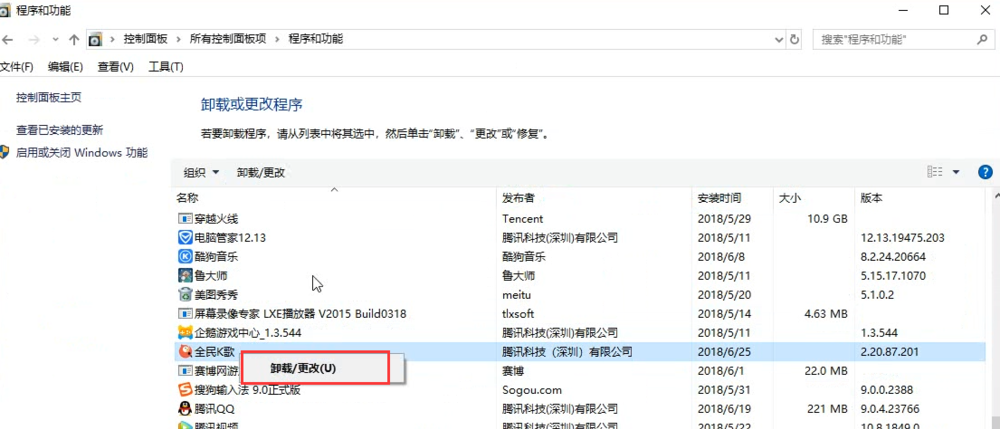Viewport: 1000px width, 429px height.
Task: Select the 美图秀秀 program icon
Action: [185, 294]
